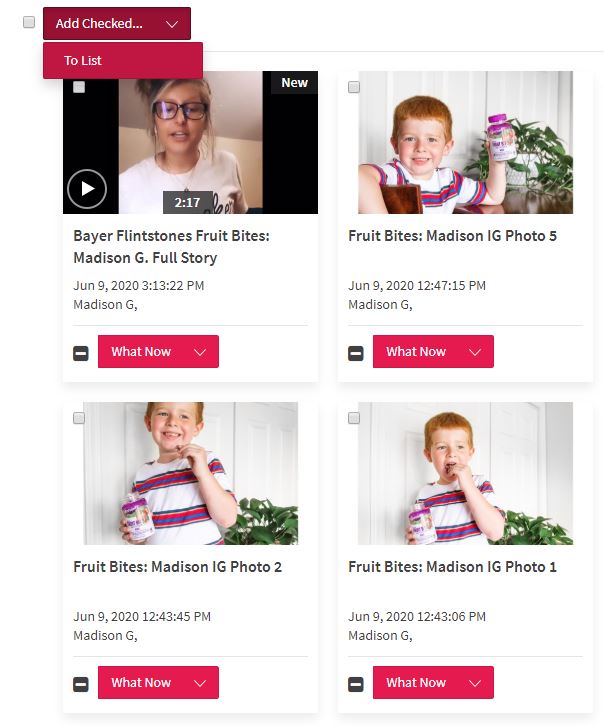Choose the To List menu option

123,61
